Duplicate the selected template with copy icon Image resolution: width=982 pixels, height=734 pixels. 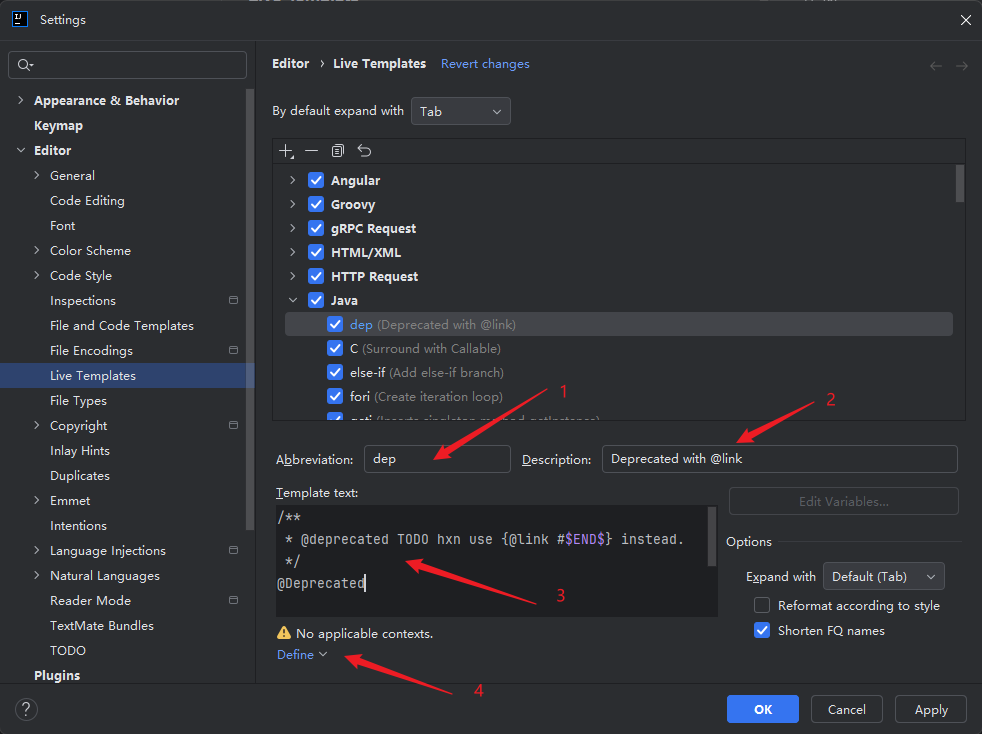point(338,151)
